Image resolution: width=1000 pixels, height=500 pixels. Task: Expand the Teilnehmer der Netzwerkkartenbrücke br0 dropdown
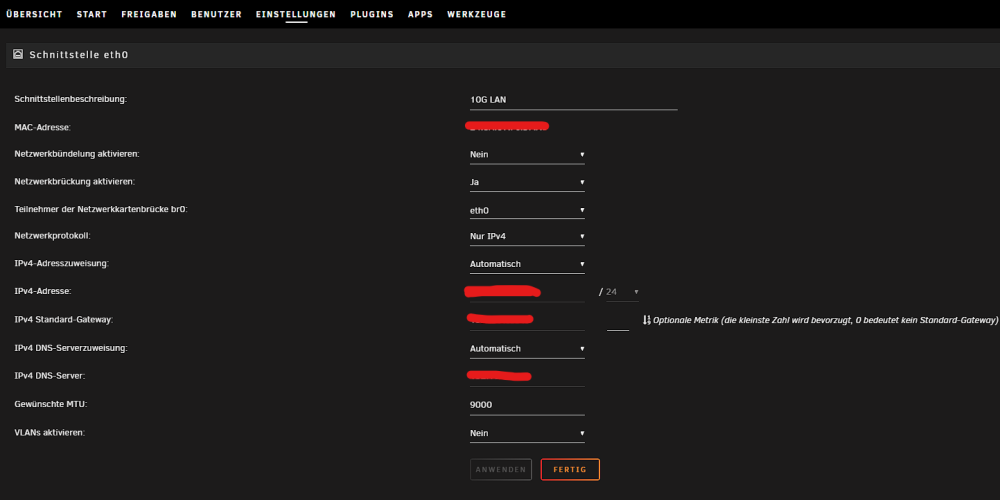(x=527, y=210)
